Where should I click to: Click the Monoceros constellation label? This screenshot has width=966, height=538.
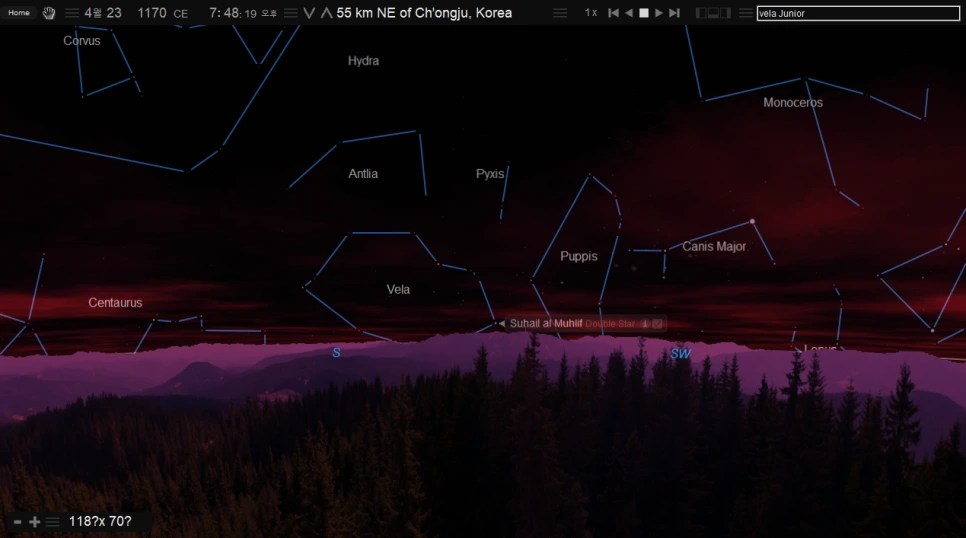(793, 102)
